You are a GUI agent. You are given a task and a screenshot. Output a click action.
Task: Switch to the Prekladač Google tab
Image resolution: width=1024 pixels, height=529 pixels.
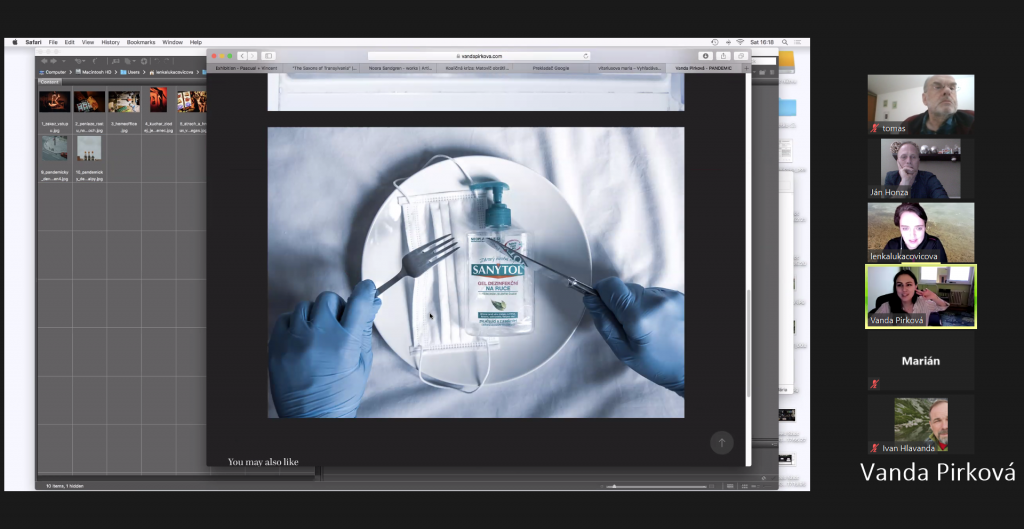(x=551, y=68)
